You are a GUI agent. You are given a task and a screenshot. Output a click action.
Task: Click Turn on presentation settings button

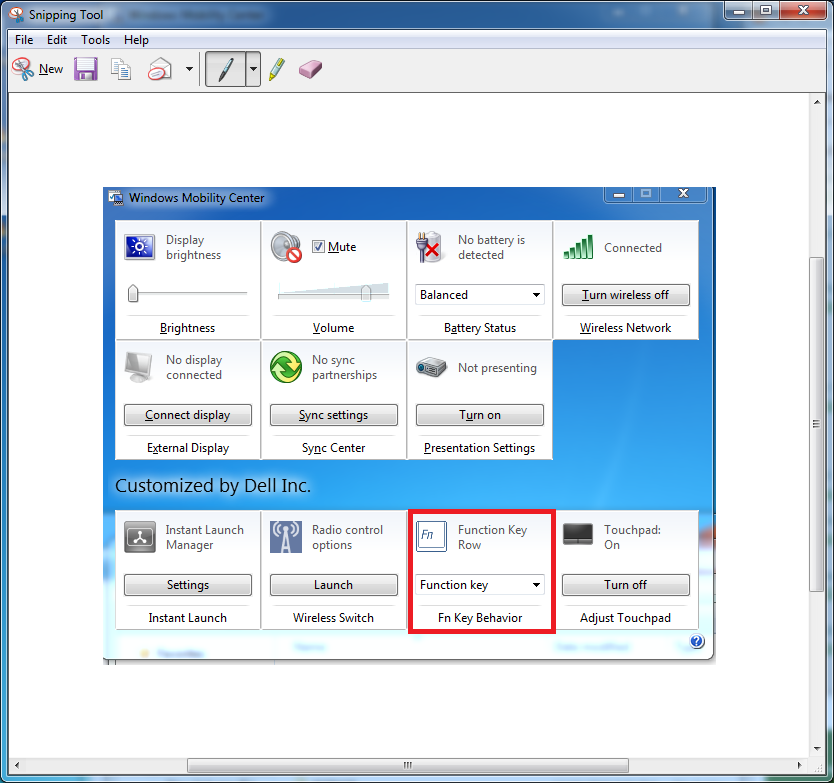click(480, 415)
